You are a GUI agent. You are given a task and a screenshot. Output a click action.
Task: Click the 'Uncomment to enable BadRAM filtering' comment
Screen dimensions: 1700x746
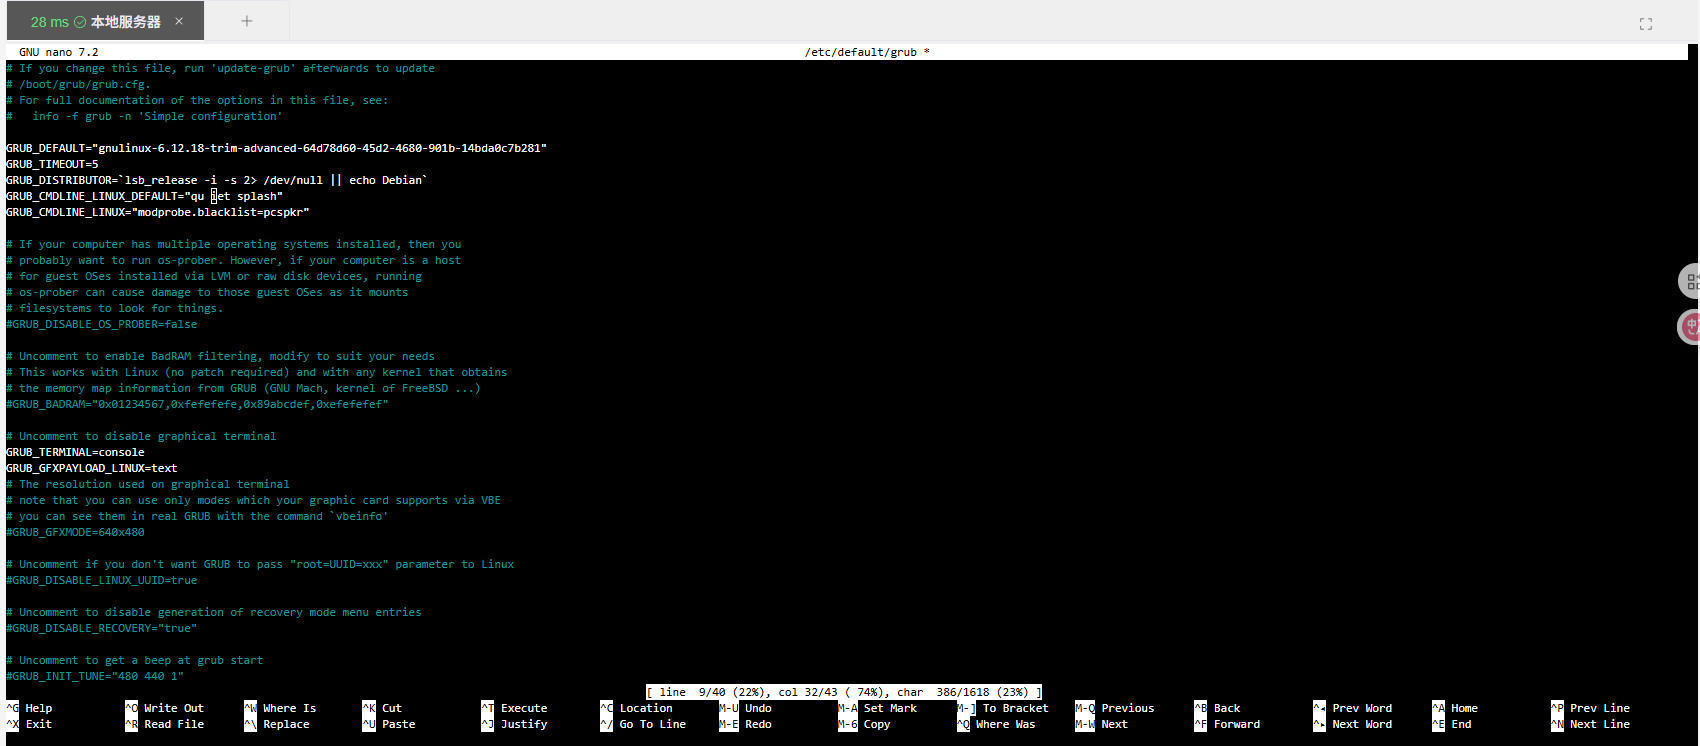tap(220, 356)
